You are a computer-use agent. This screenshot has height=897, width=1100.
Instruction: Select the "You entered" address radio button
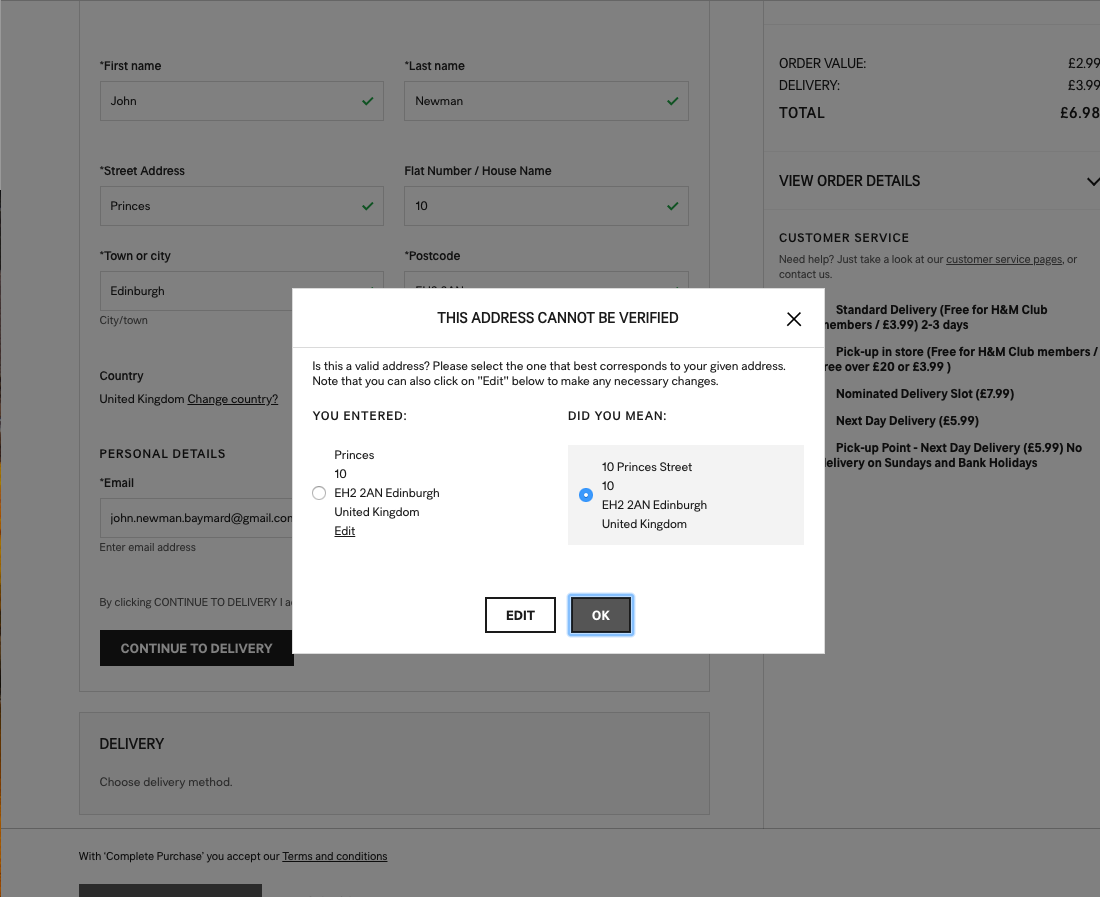pos(319,493)
